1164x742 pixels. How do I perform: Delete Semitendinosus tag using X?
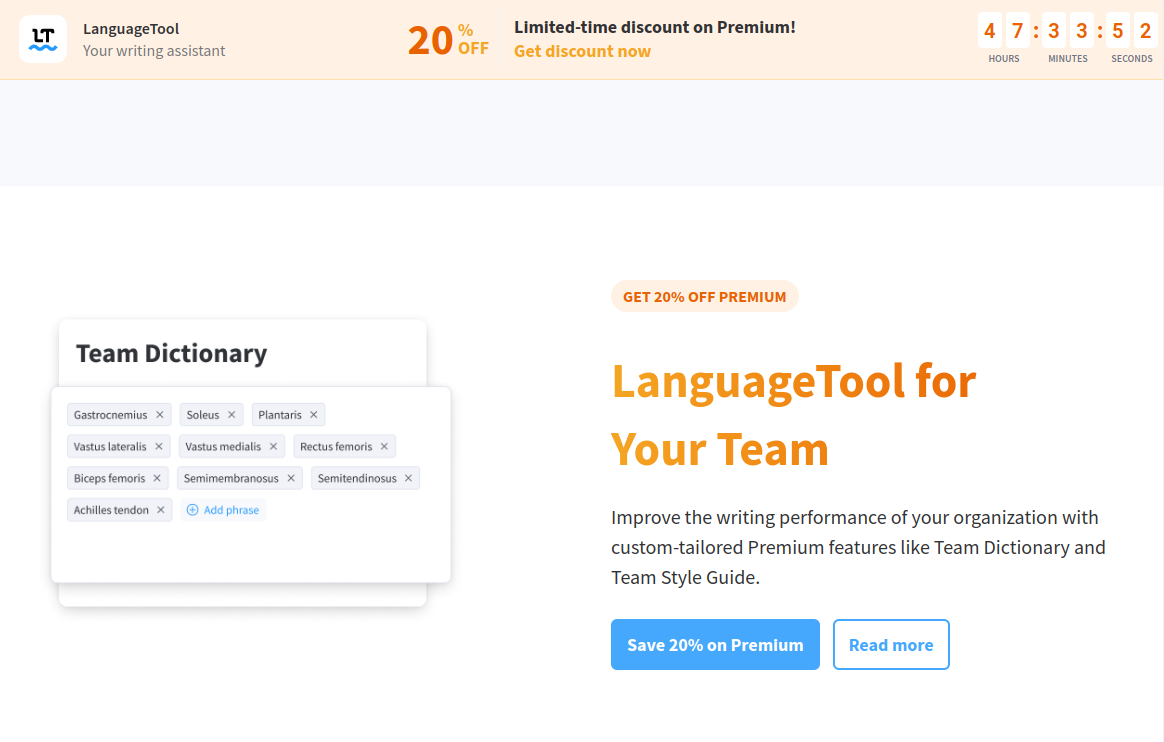tap(408, 479)
